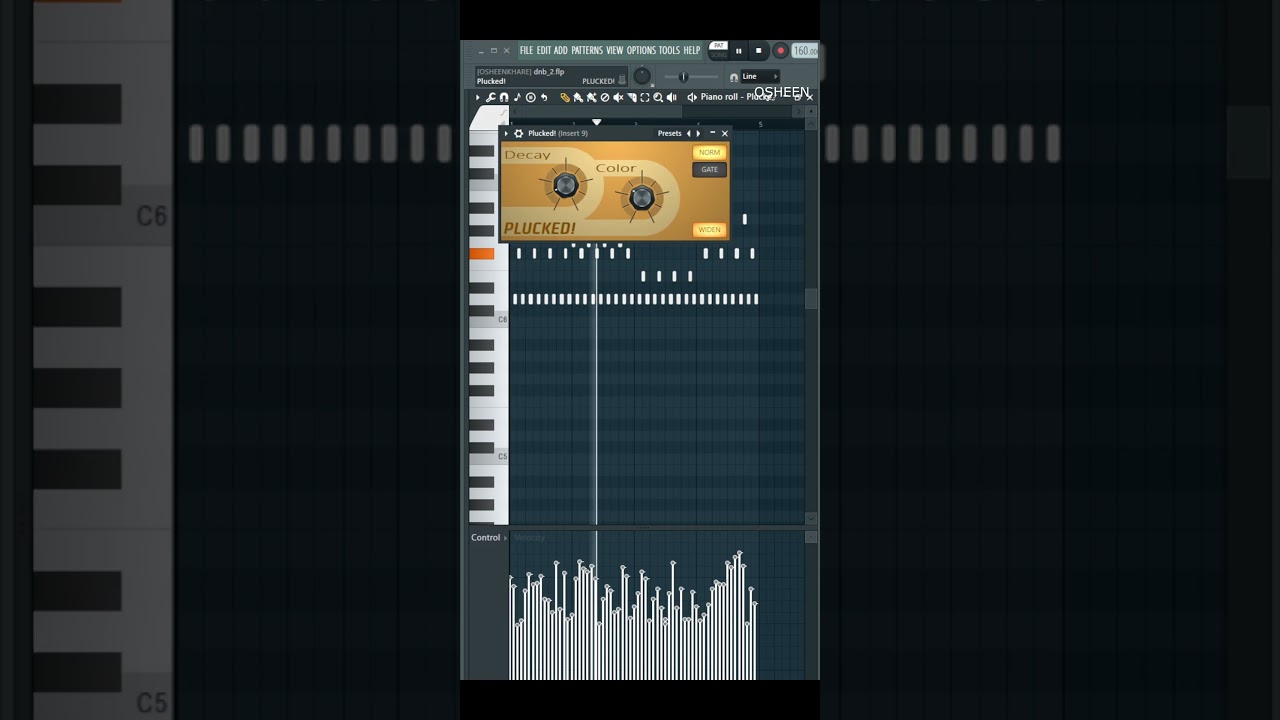Click the circular record-style icon in piano roll toolbar
The height and width of the screenshot is (720, 1280).
pos(531,97)
